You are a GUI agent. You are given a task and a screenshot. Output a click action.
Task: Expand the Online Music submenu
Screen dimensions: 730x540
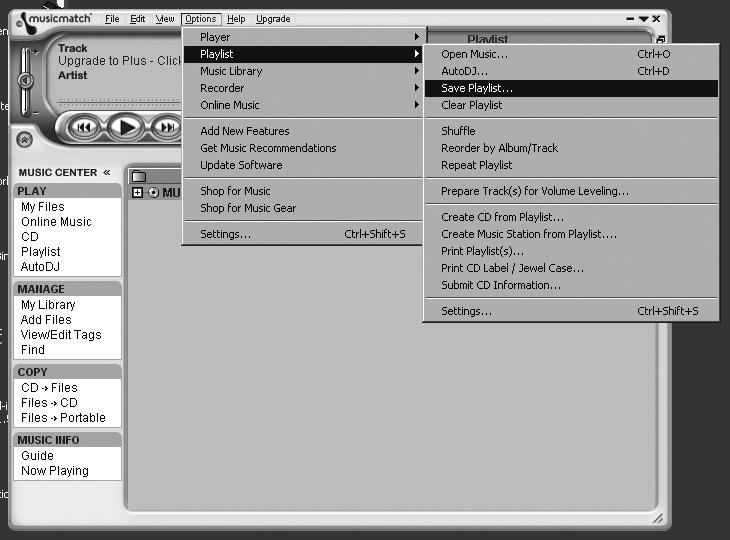(303, 105)
